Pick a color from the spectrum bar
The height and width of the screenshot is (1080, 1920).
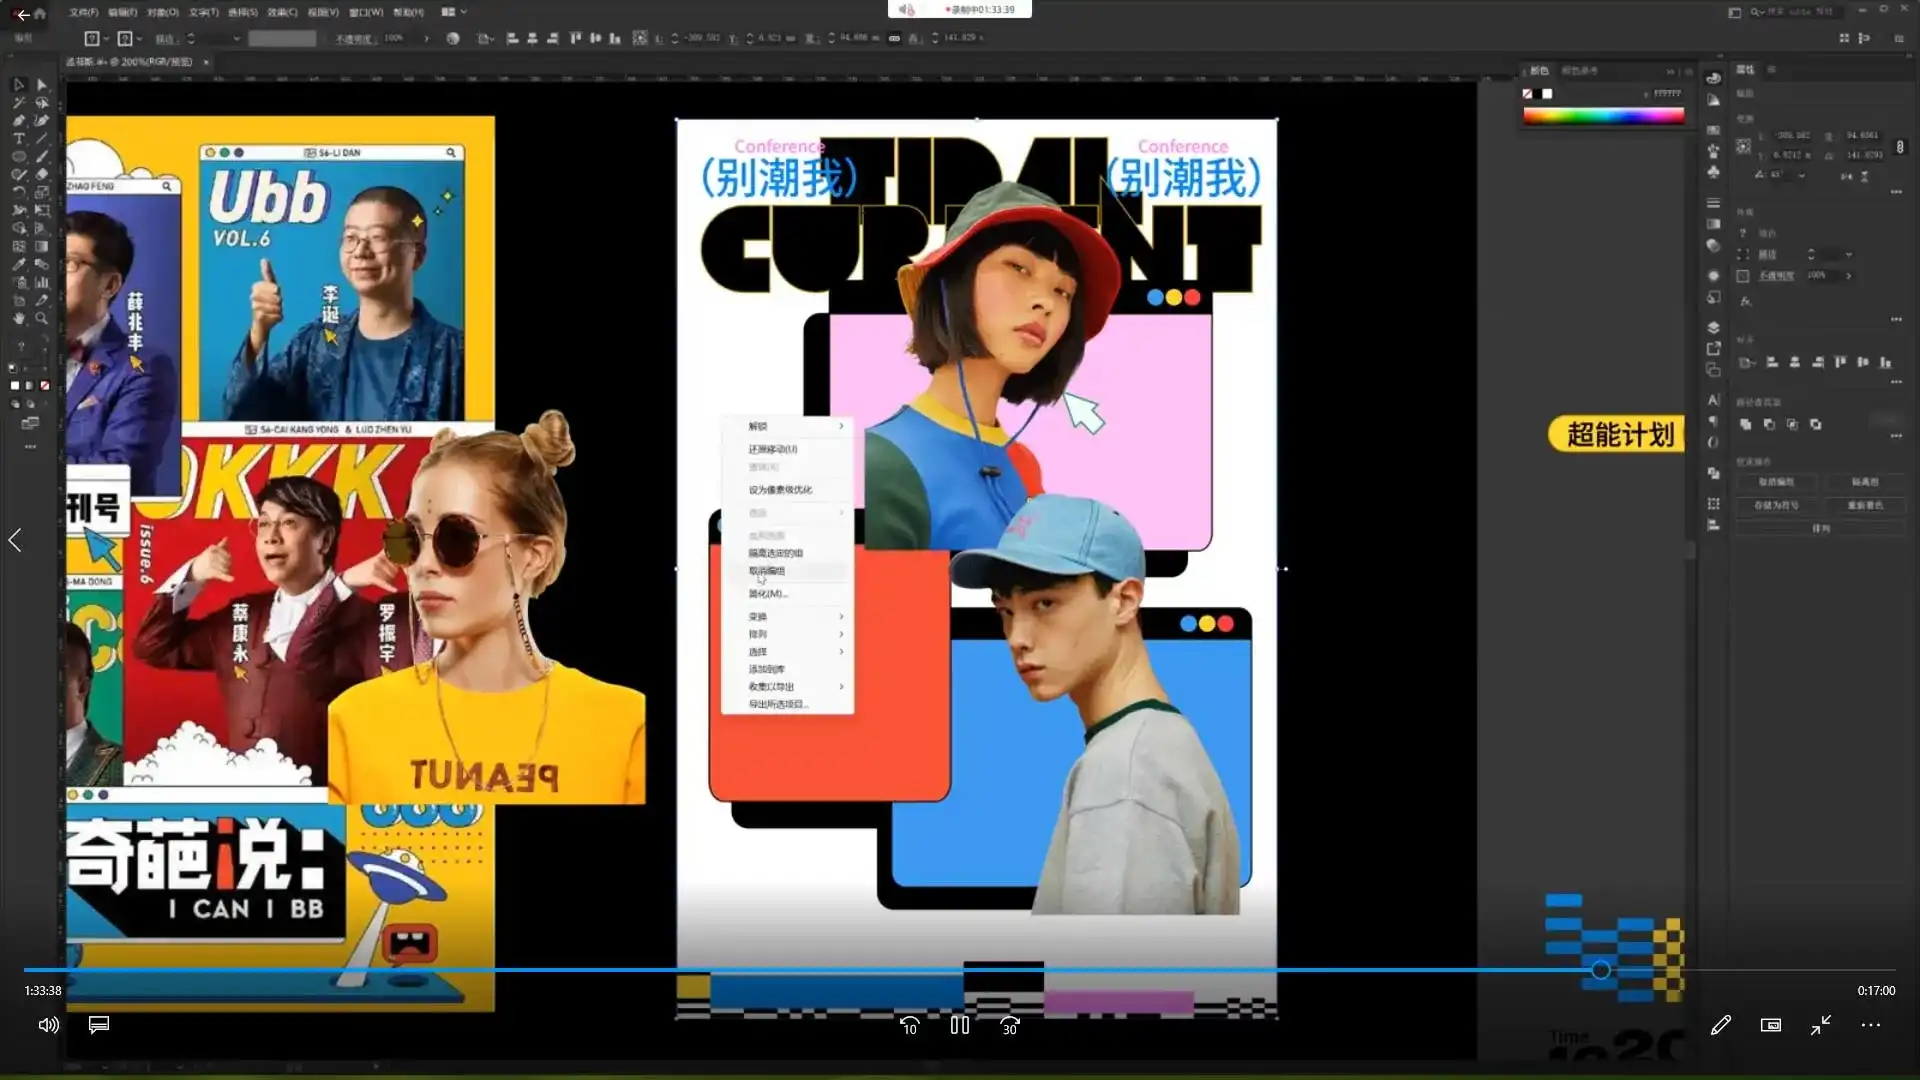pyautogui.click(x=1603, y=116)
